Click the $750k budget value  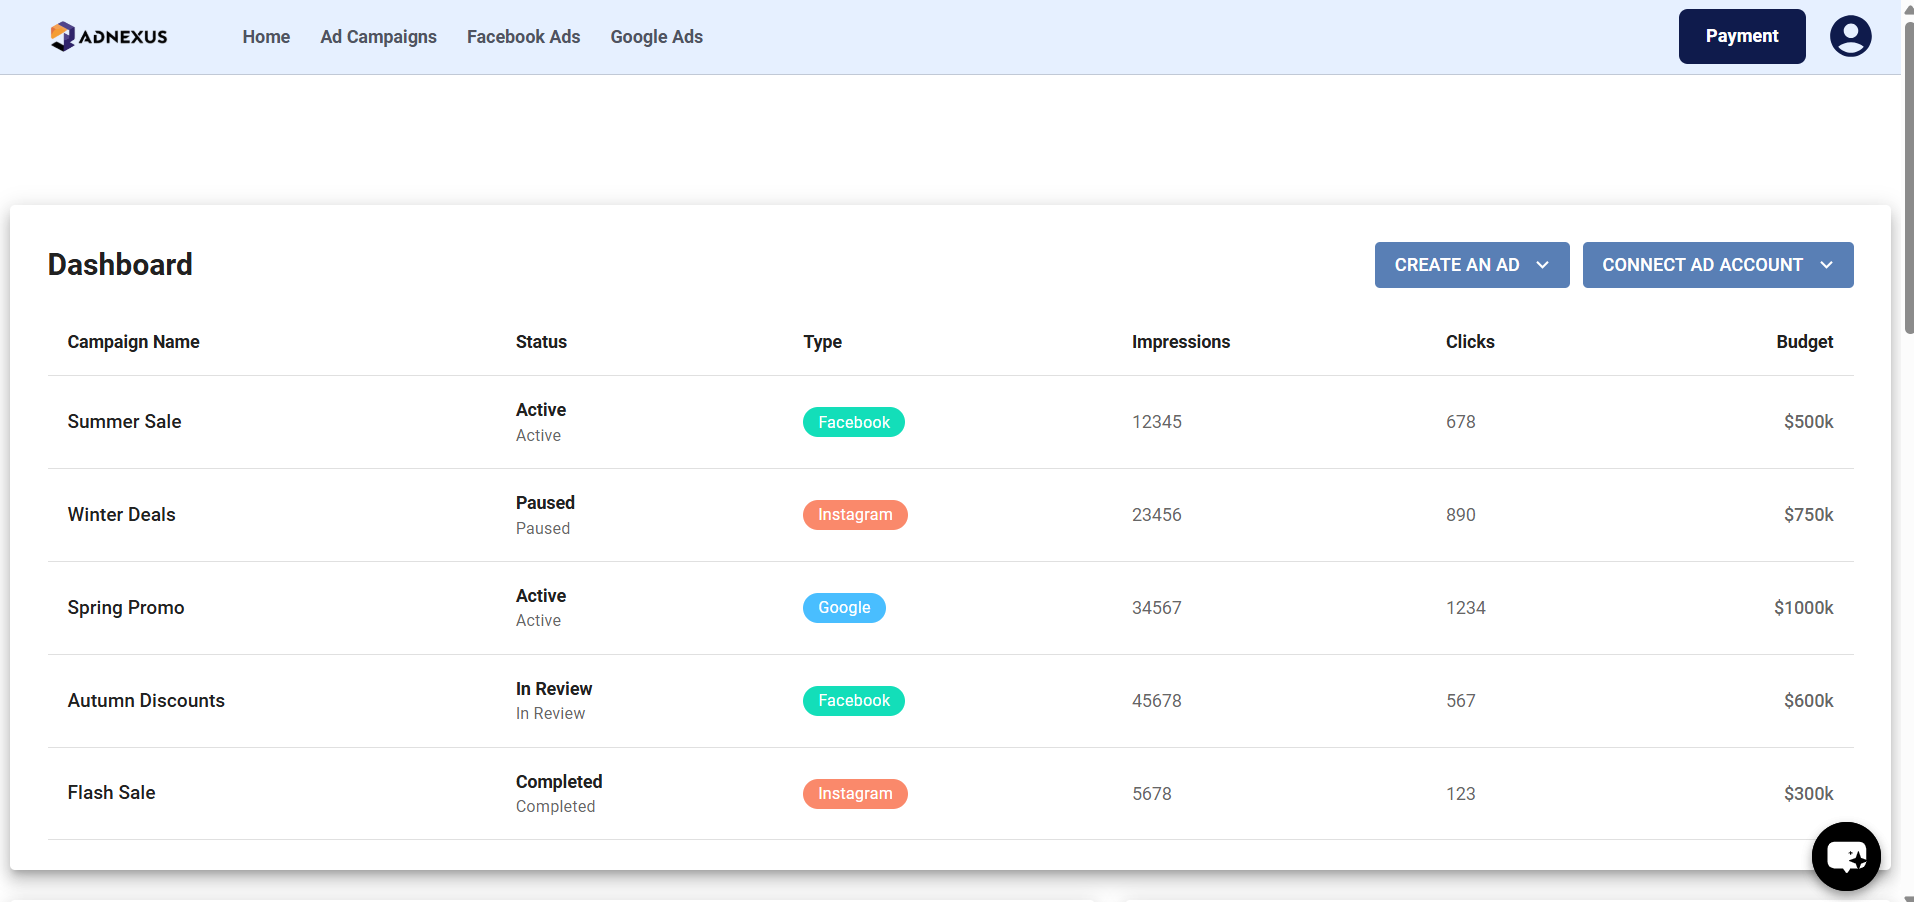[x=1808, y=515]
